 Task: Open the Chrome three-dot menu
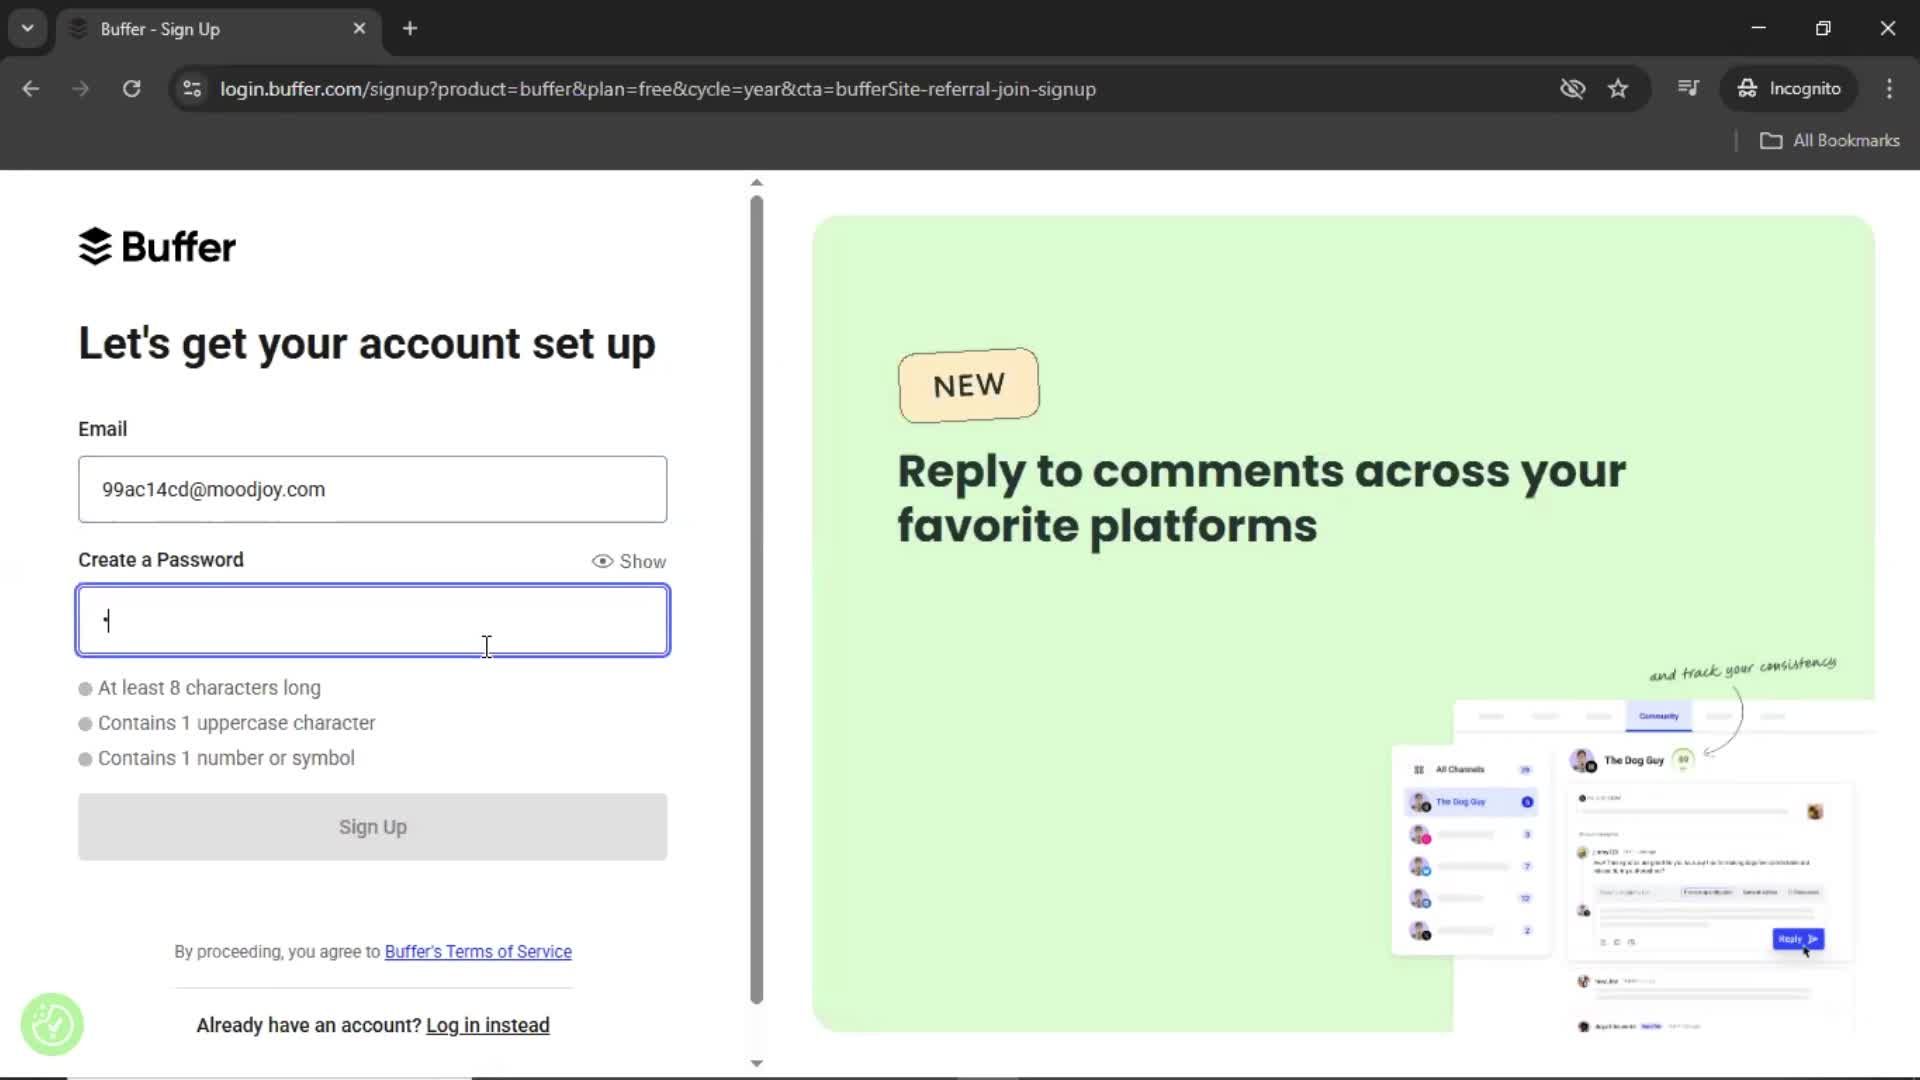click(1890, 89)
